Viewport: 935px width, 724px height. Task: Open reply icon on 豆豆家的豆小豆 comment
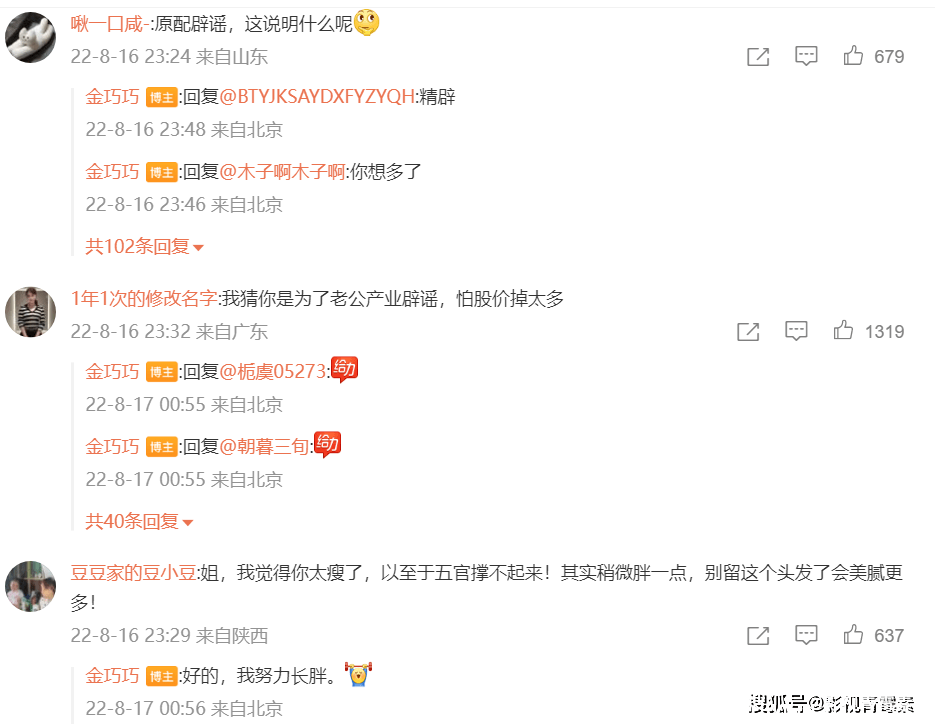806,635
